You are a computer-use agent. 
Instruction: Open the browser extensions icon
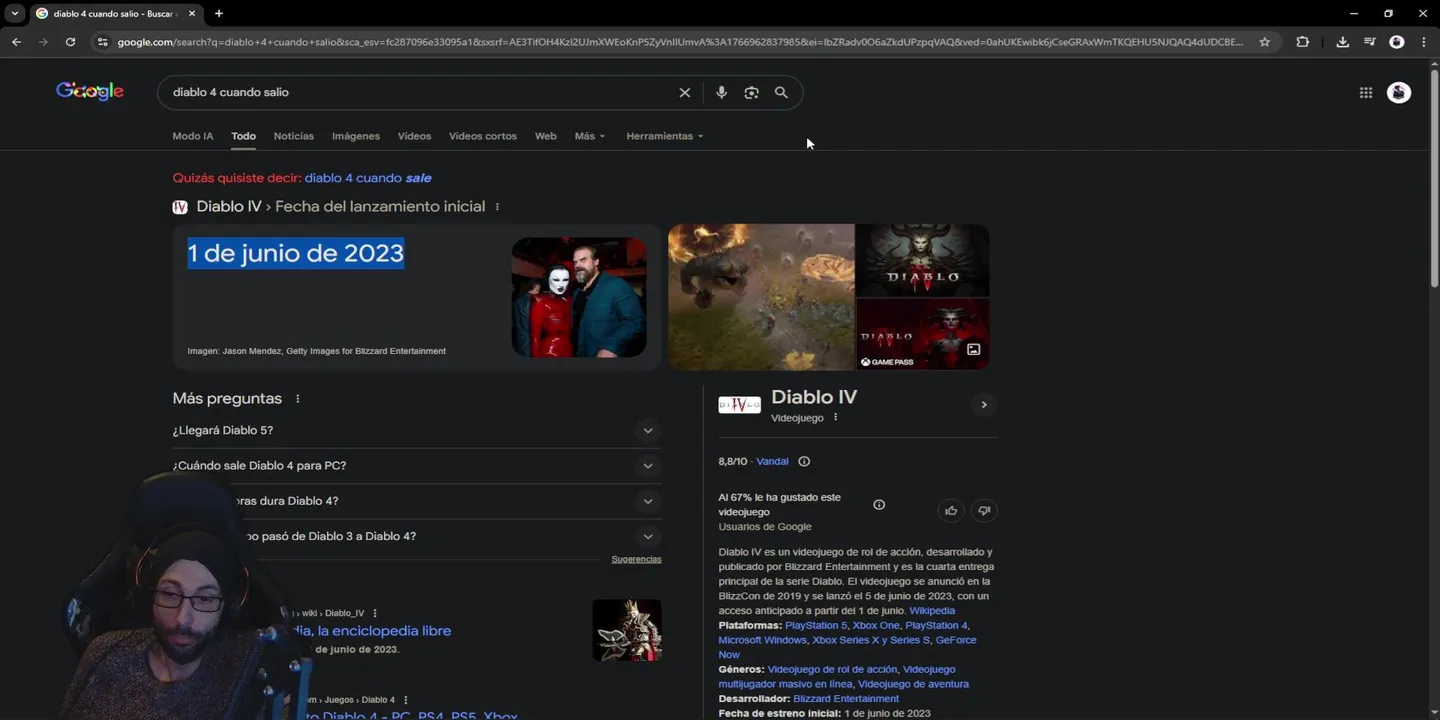[1302, 42]
